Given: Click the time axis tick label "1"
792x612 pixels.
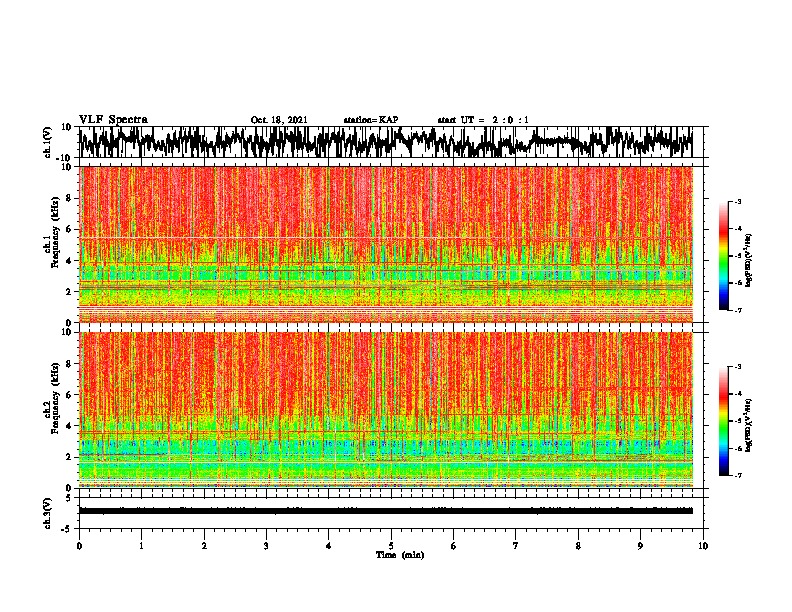Looking at the screenshot, I should click(x=141, y=546).
